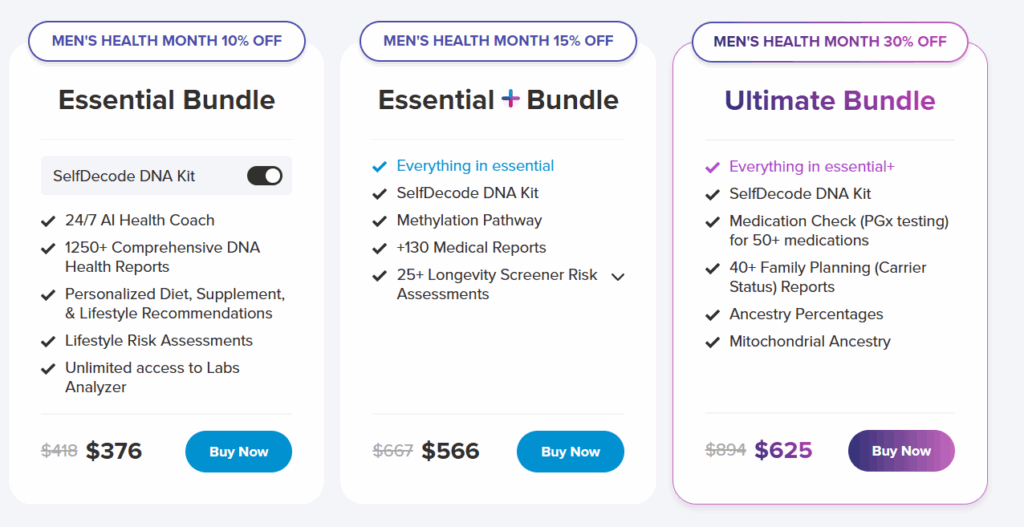Viewport: 1024px width, 527px height.
Task: Click checkmark beside Ancestry Percentages
Action: click(x=712, y=315)
